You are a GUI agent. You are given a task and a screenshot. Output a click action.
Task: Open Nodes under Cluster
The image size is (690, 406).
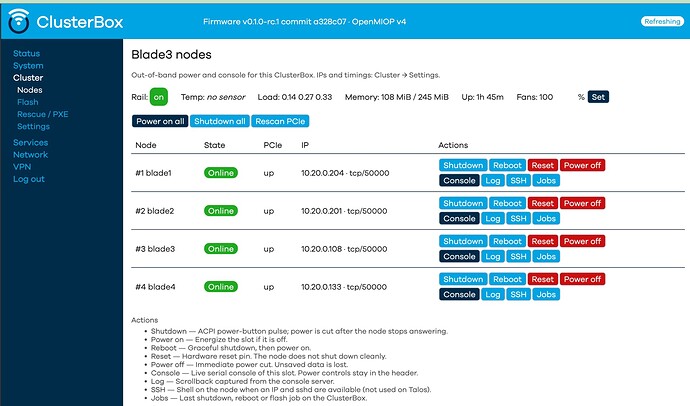30,90
